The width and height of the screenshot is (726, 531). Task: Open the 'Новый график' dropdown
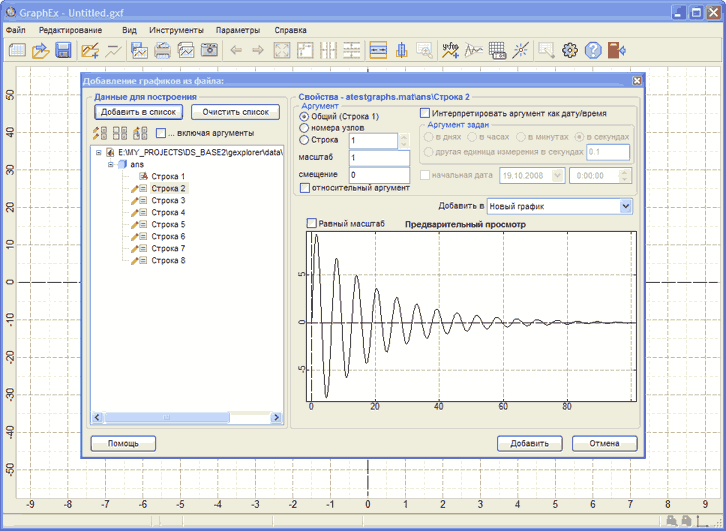tap(626, 206)
